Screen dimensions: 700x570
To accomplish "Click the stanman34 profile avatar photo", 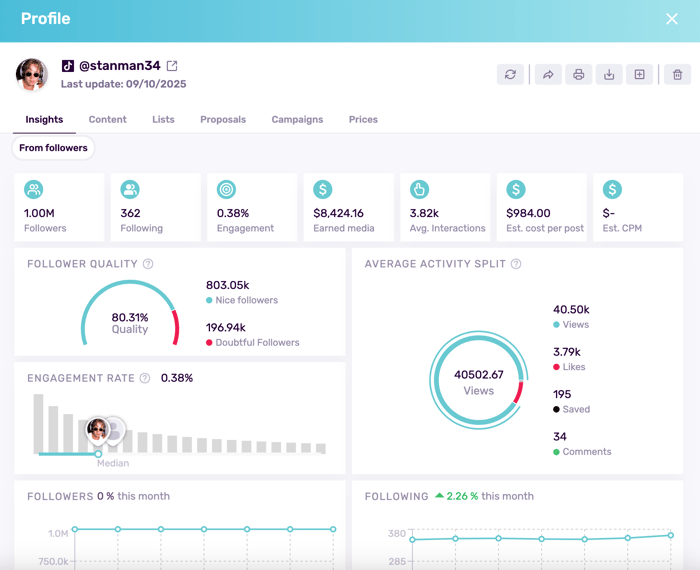I will [32, 75].
